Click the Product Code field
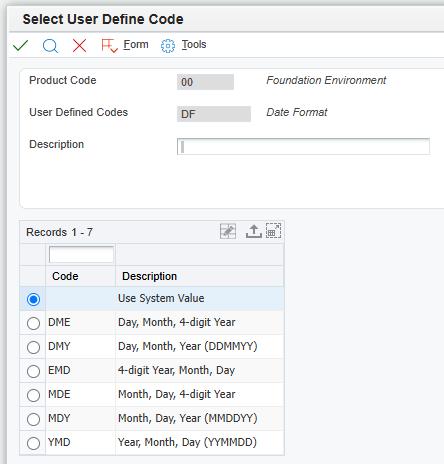The image size is (444, 464). [205, 82]
